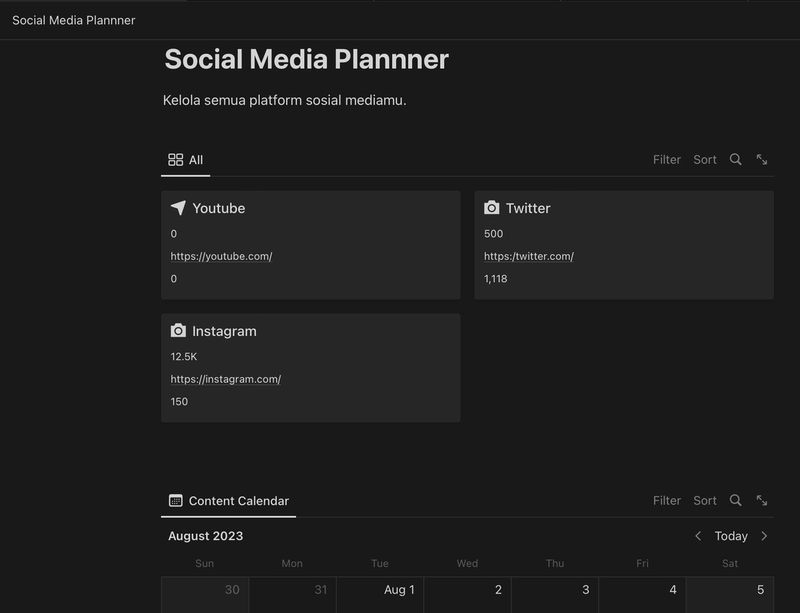Go to the next month in calendar
800x613 pixels.
click(764, 535)
